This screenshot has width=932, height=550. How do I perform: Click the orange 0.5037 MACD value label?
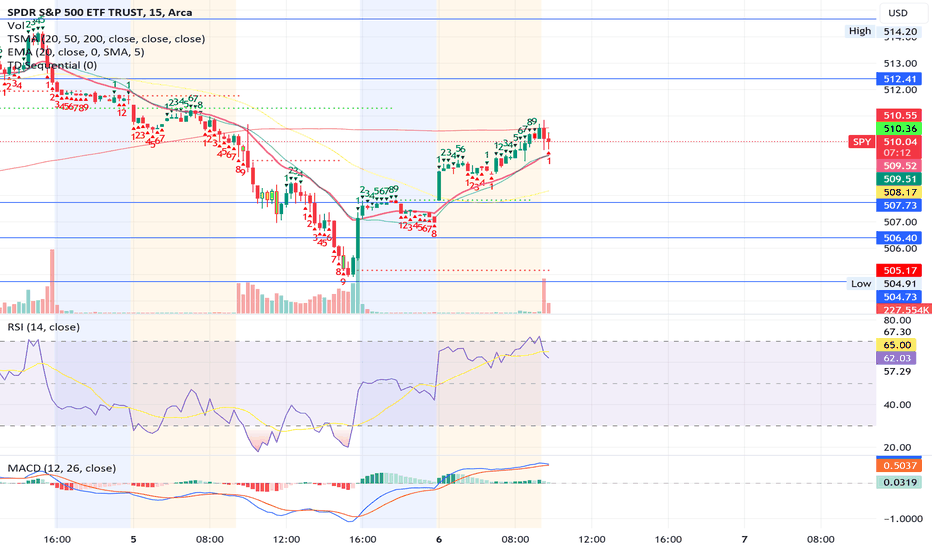tap(899, 465)
